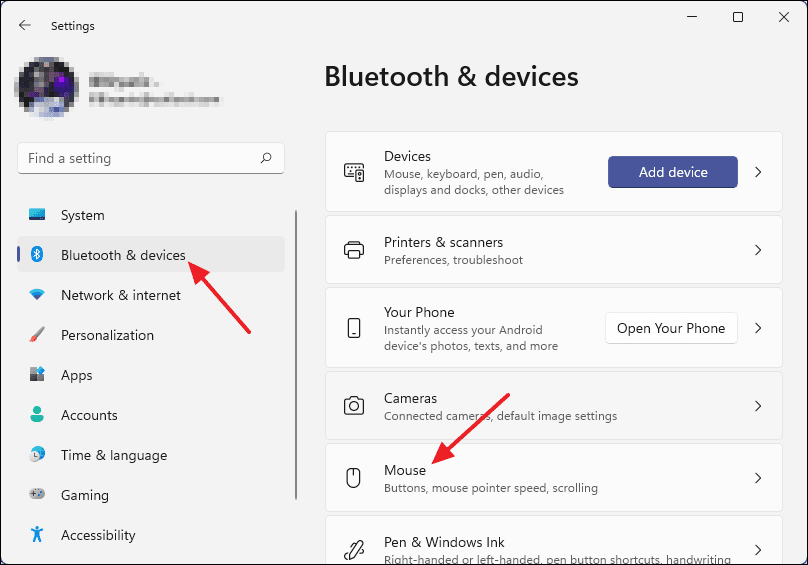Close the Settings window
Screen dimensions: 808x565
coord(784,17)
